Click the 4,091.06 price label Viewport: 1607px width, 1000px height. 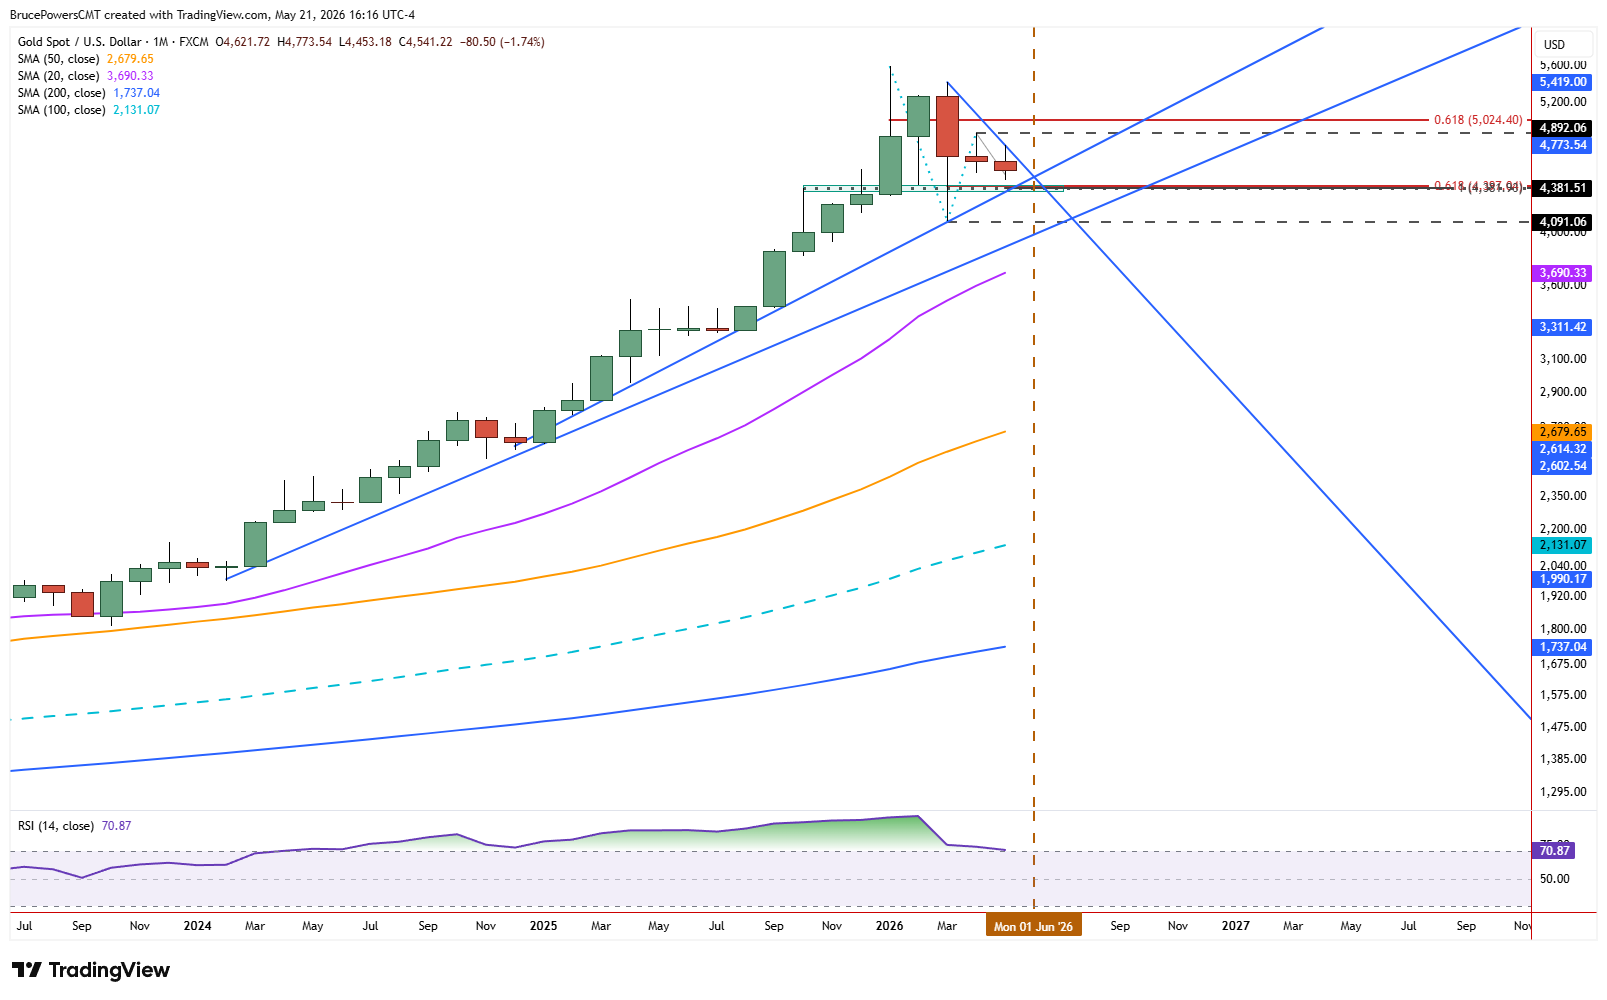(1562, 222)
